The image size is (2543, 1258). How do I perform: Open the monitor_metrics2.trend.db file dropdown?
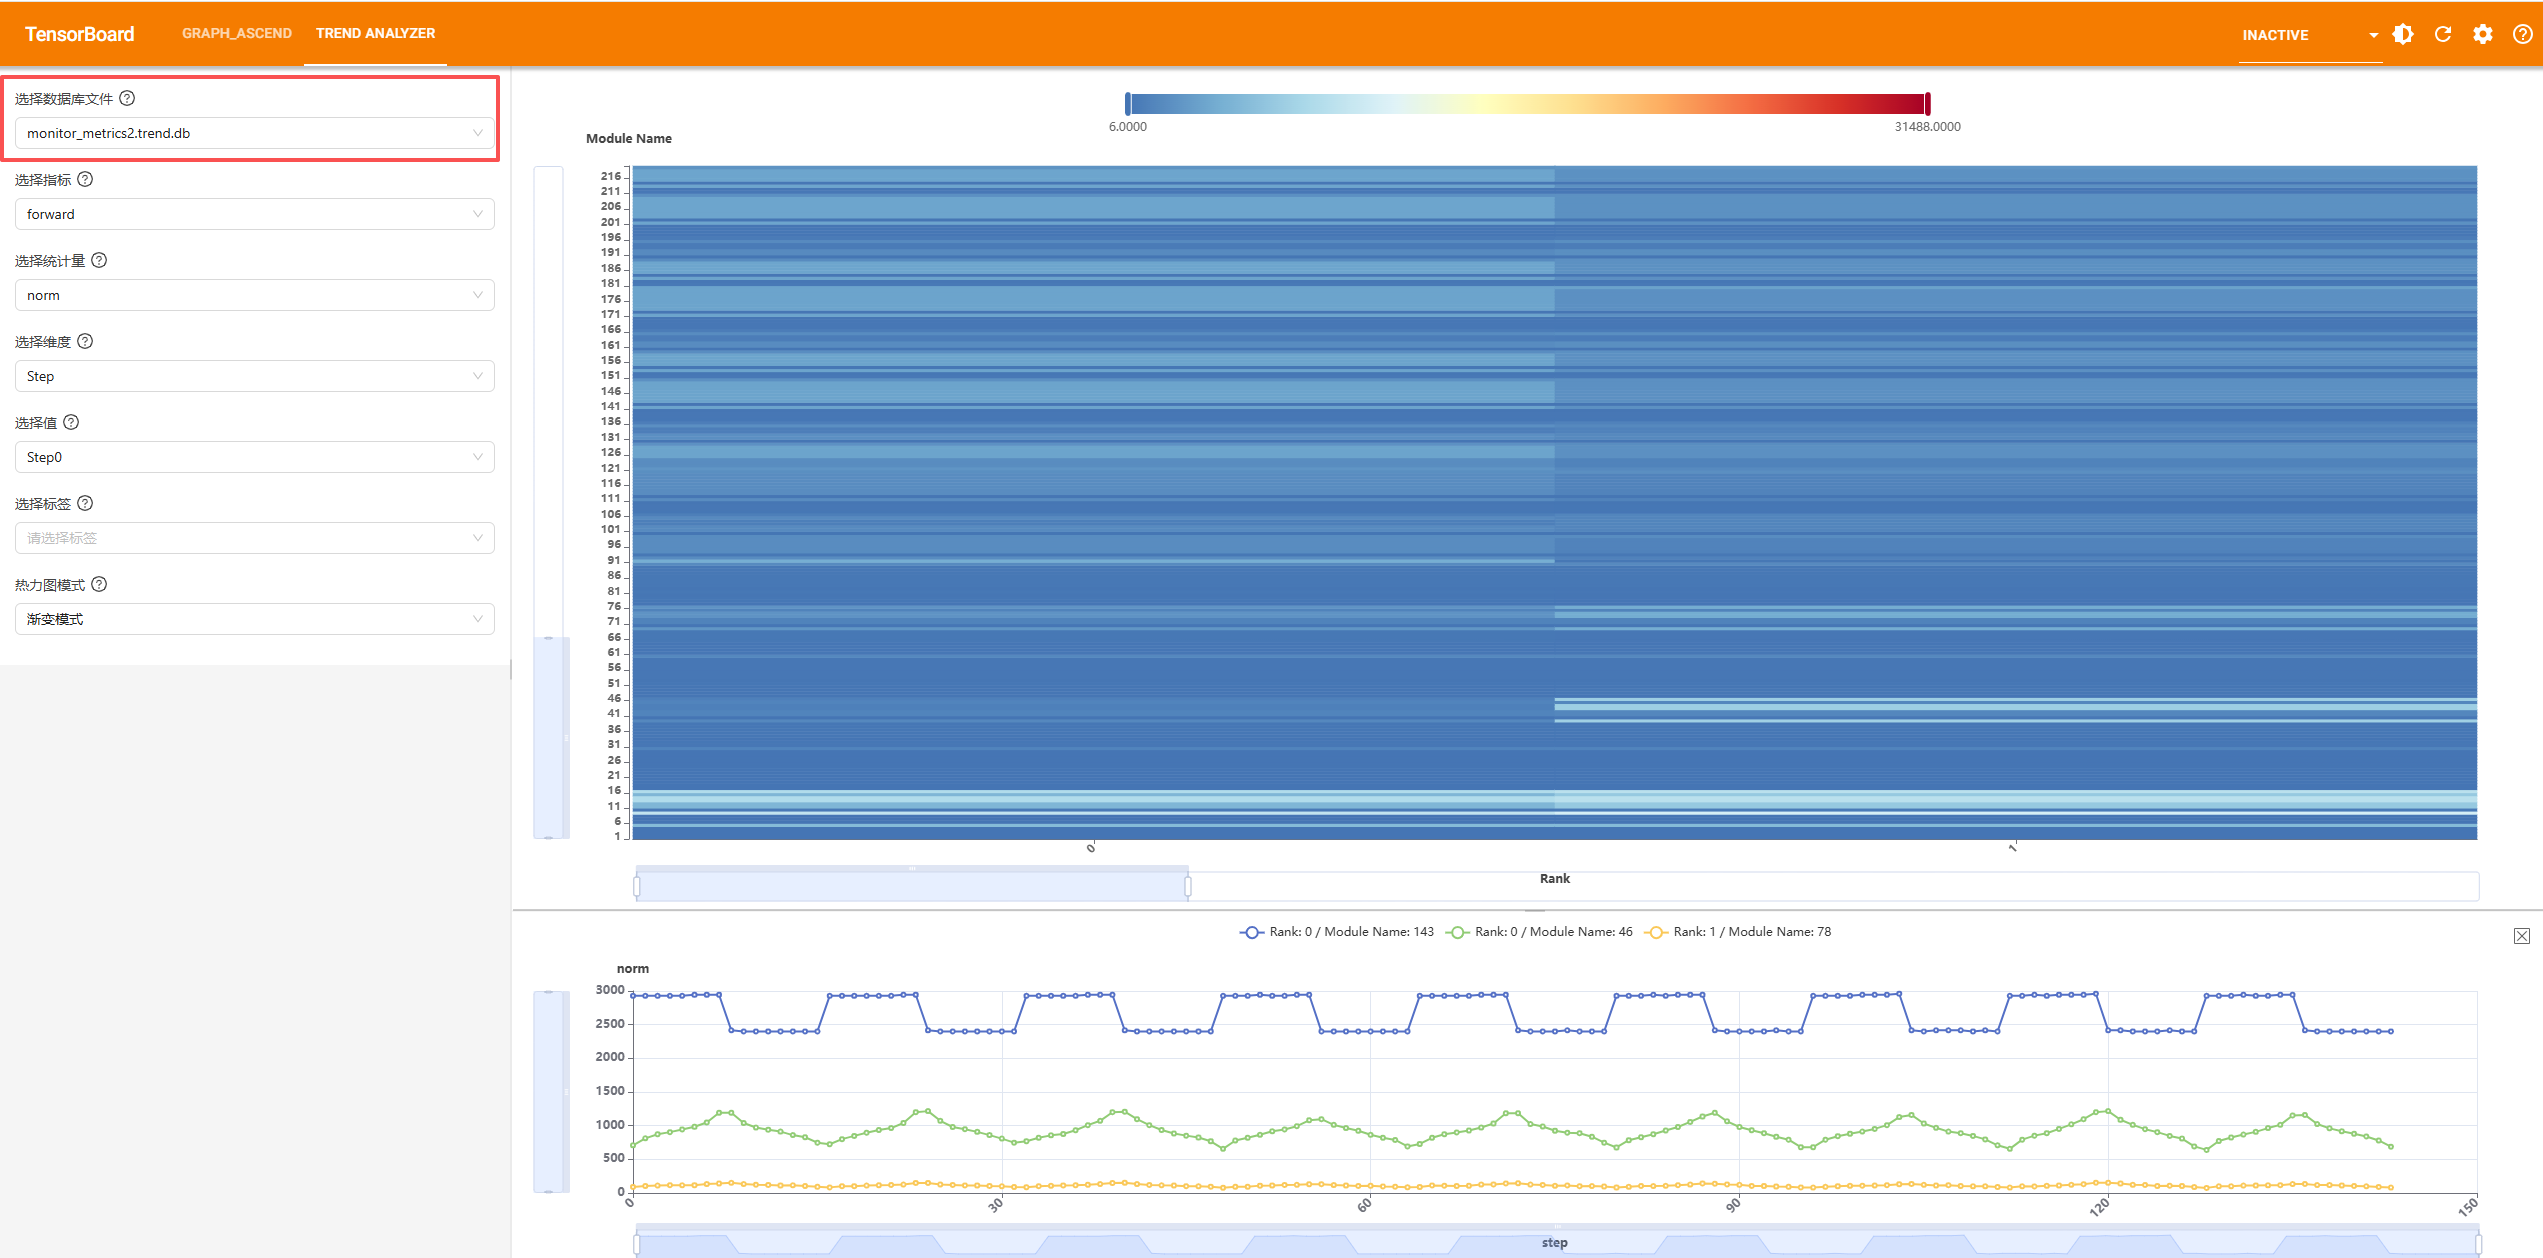point(255,133)
